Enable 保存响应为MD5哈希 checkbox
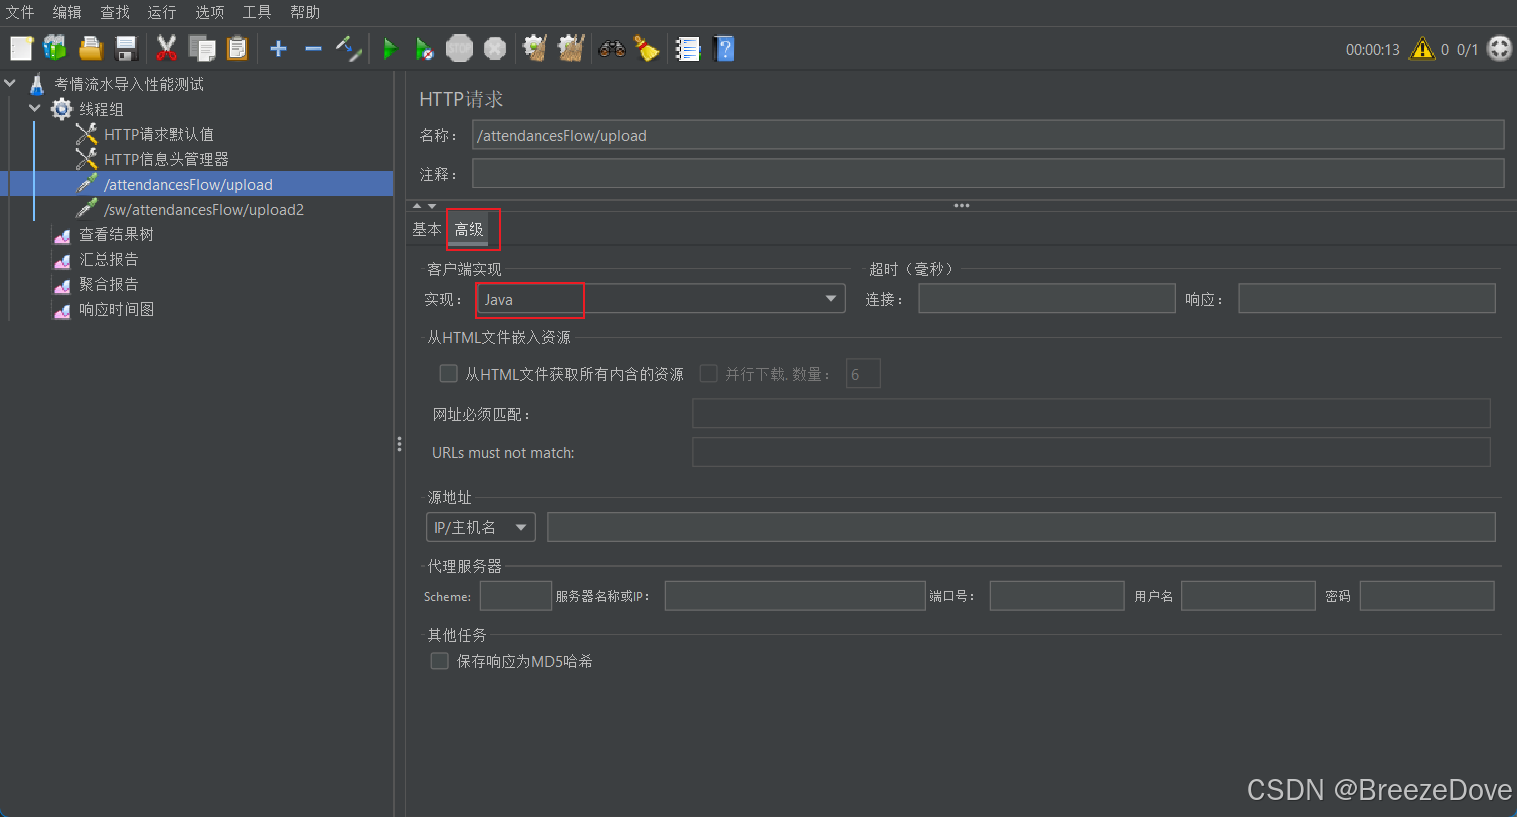 [x=439, y=660]
